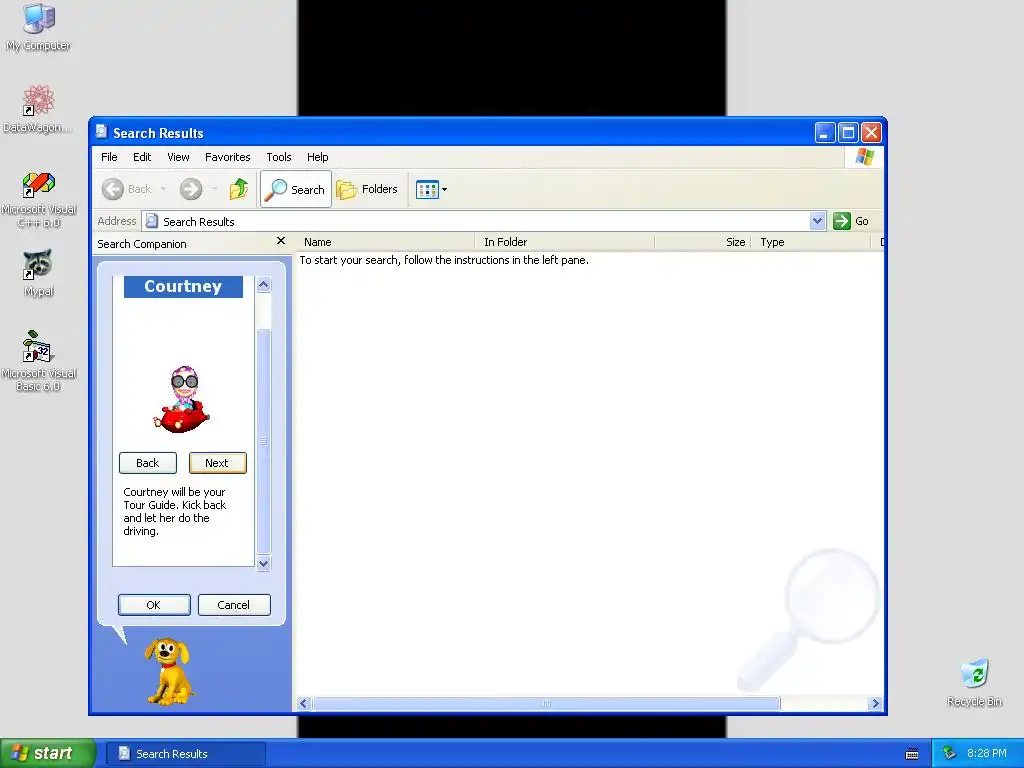The image size is (1024, 768).
Task: Show the Folders pane
Action: tap(367, 189)
